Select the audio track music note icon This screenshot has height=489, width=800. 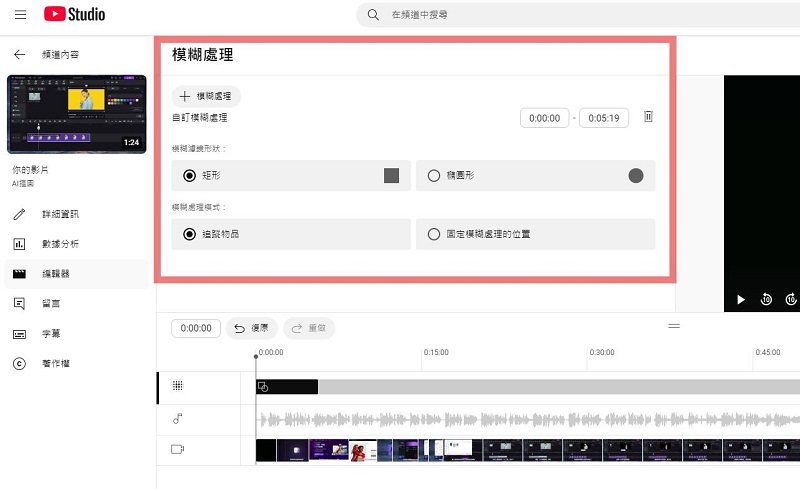177,419
